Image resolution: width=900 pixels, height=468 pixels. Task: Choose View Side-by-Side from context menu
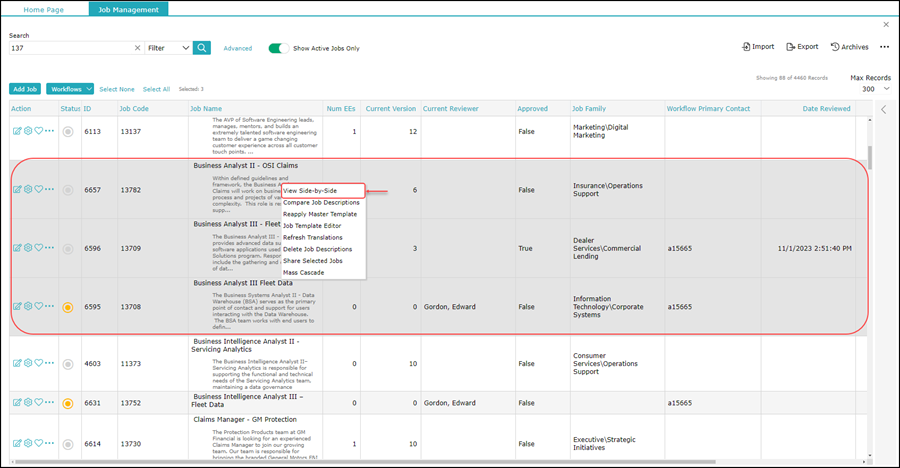tap(323, 191)
